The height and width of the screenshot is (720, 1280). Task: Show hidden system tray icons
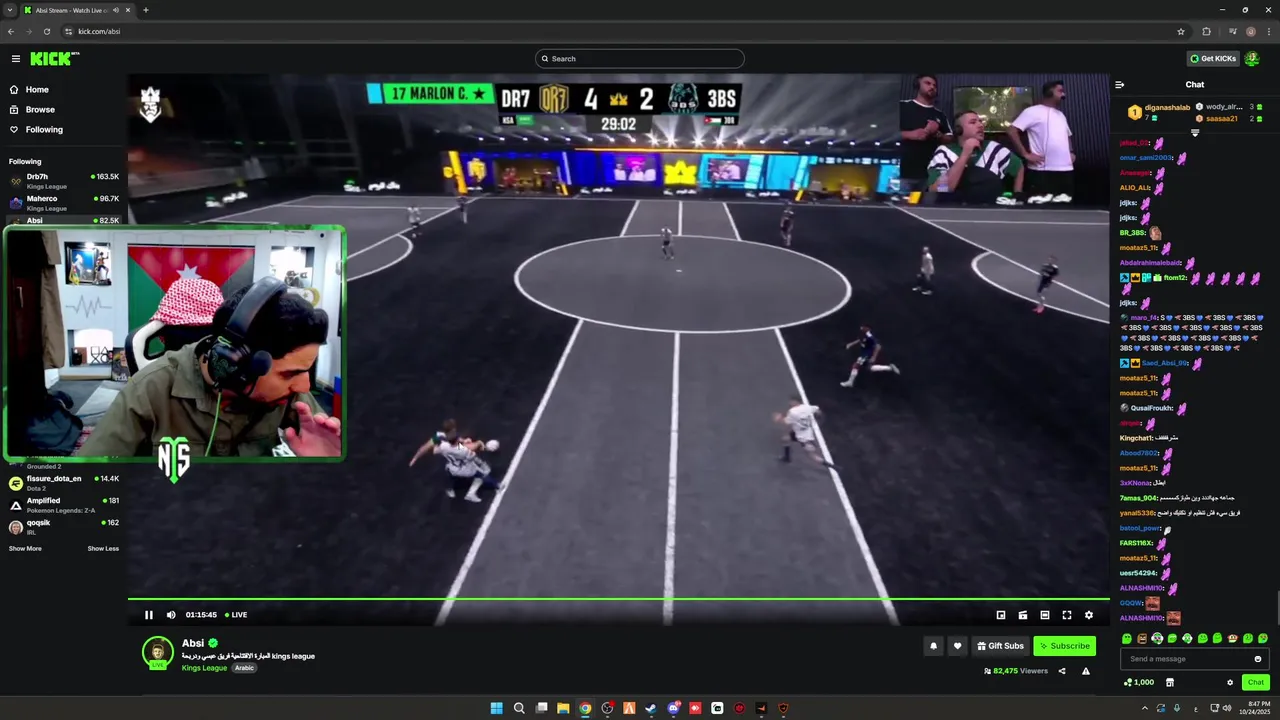click(x=1145, y=708)
